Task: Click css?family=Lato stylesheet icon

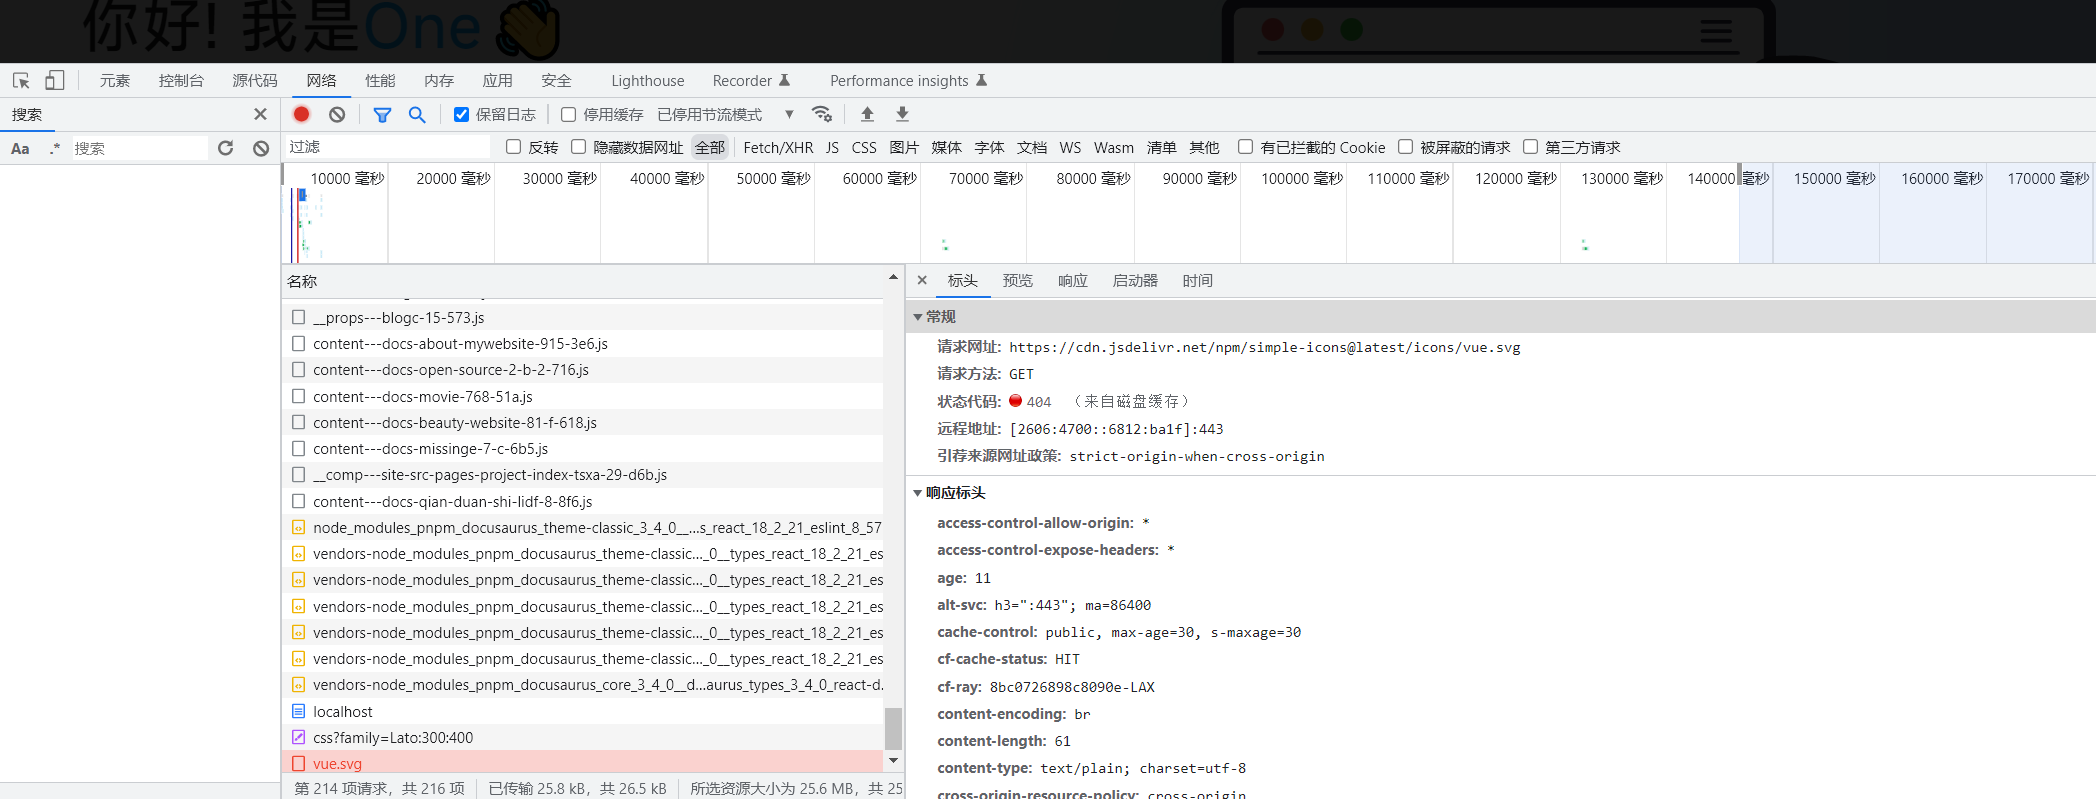Action: pyautogui.click(x=298, y=737)
